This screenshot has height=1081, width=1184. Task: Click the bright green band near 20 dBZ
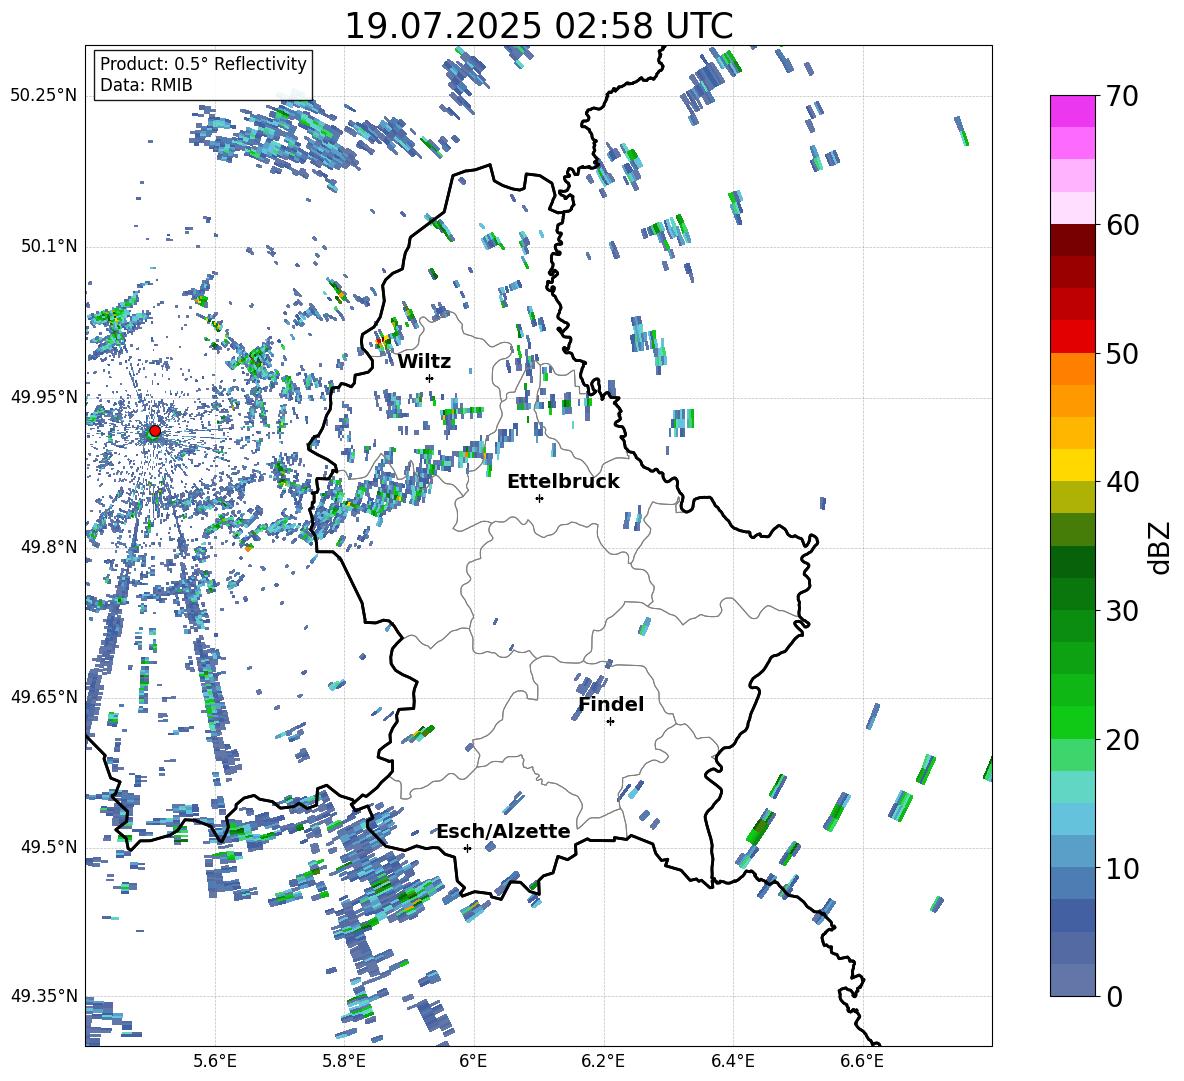[x=1072, y=722]
